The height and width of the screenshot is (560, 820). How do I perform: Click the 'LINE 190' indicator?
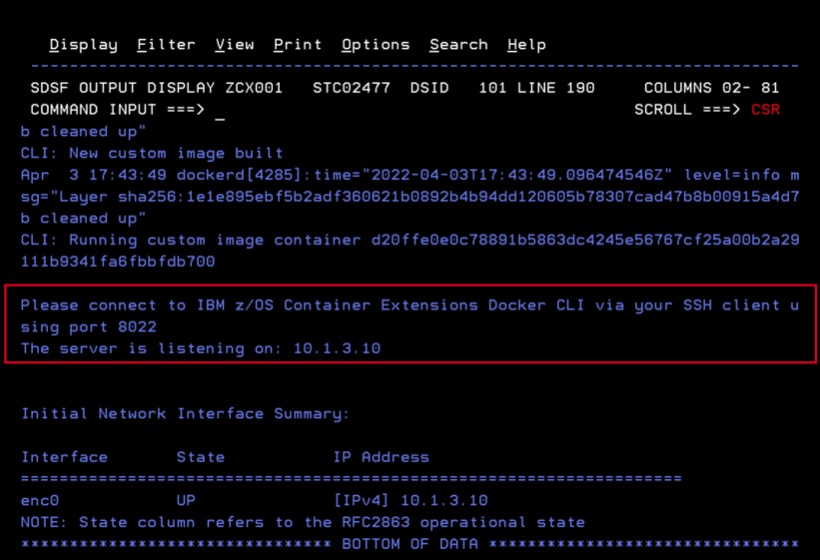556,88
